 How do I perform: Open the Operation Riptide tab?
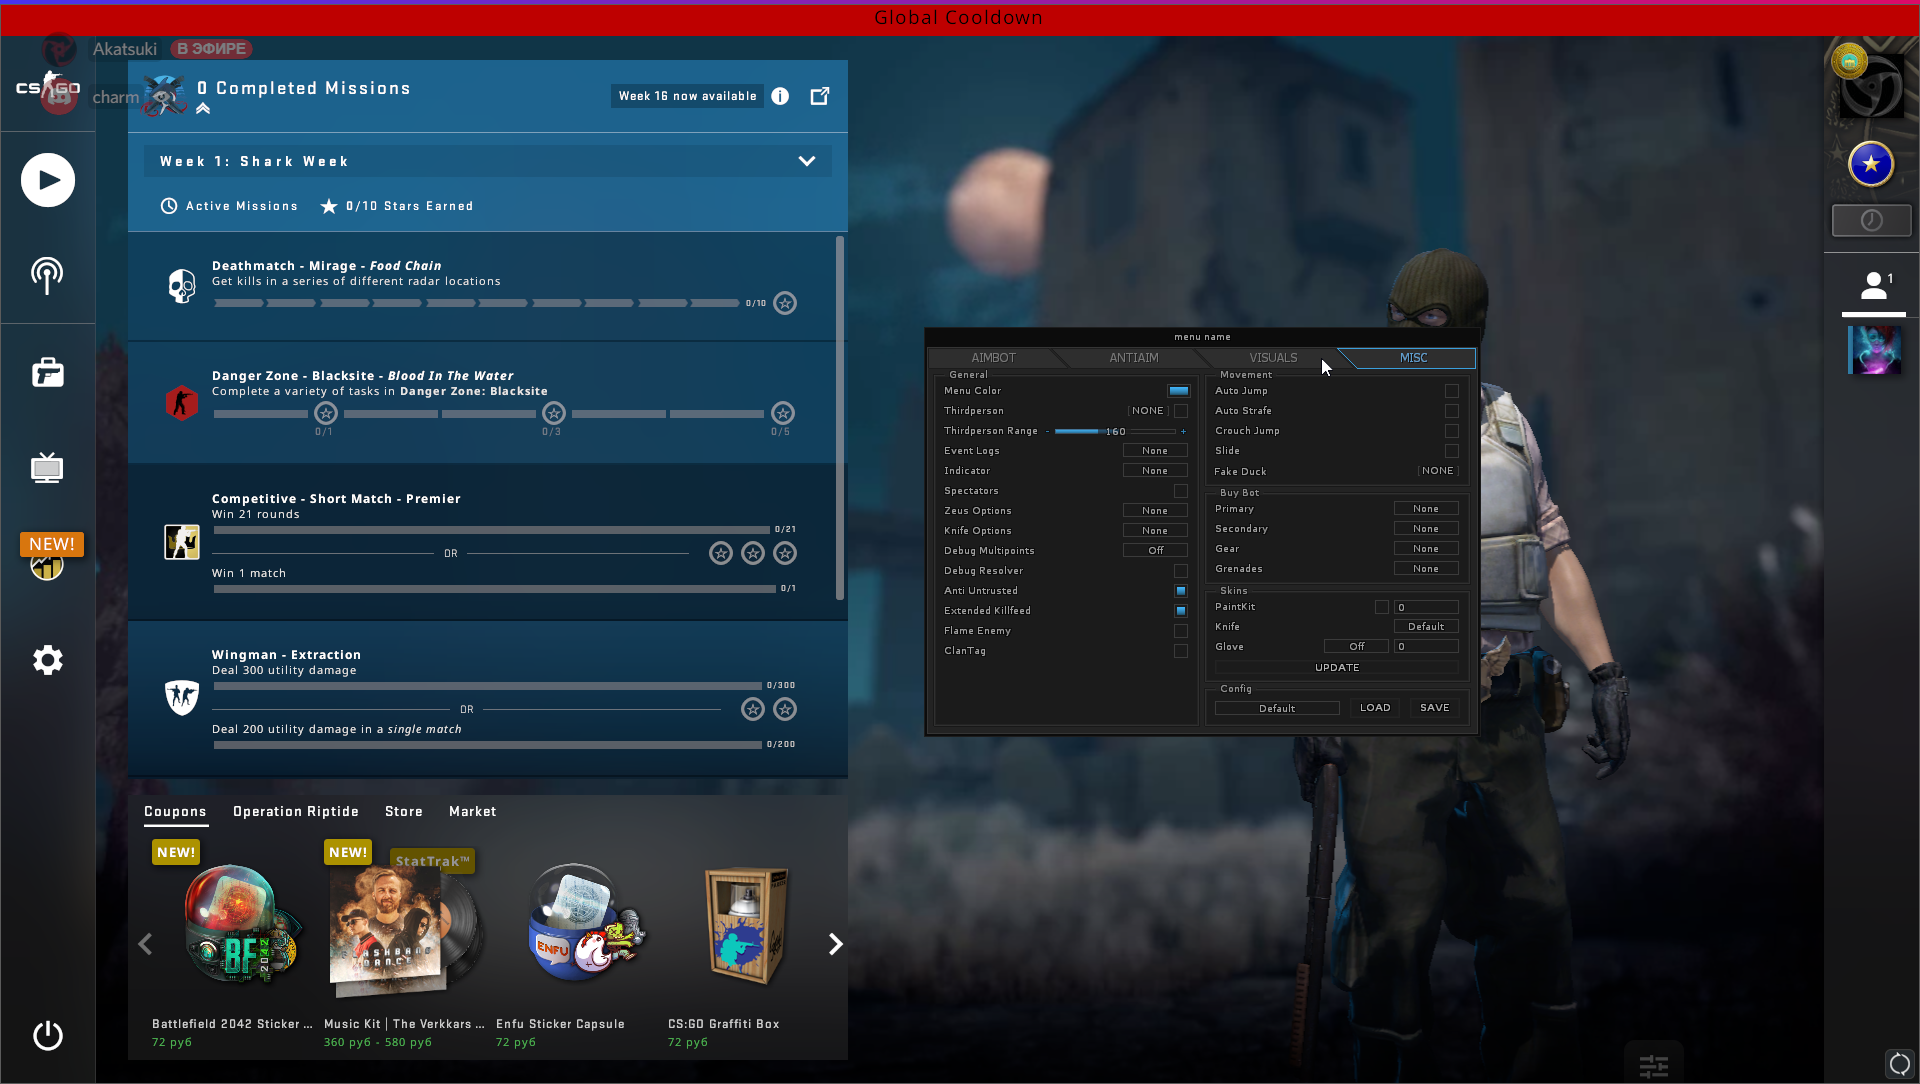295,811
